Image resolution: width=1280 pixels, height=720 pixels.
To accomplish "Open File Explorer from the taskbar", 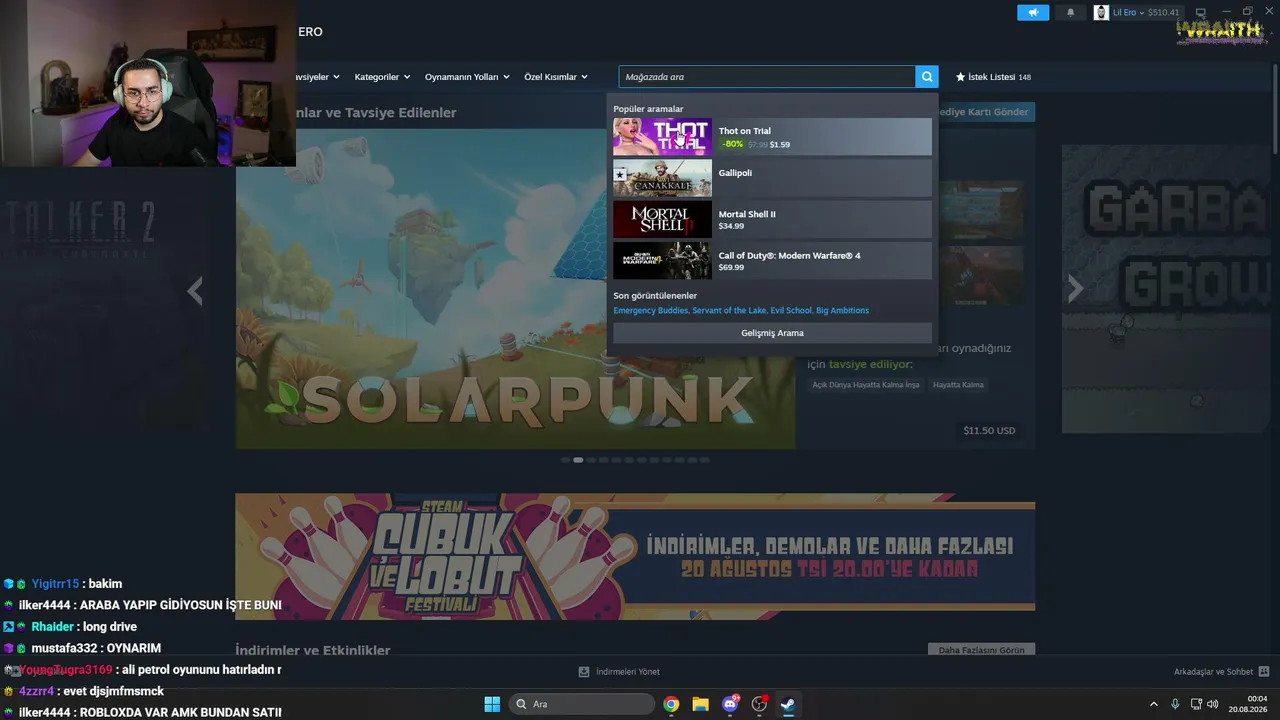I will [x=700, y=704].
